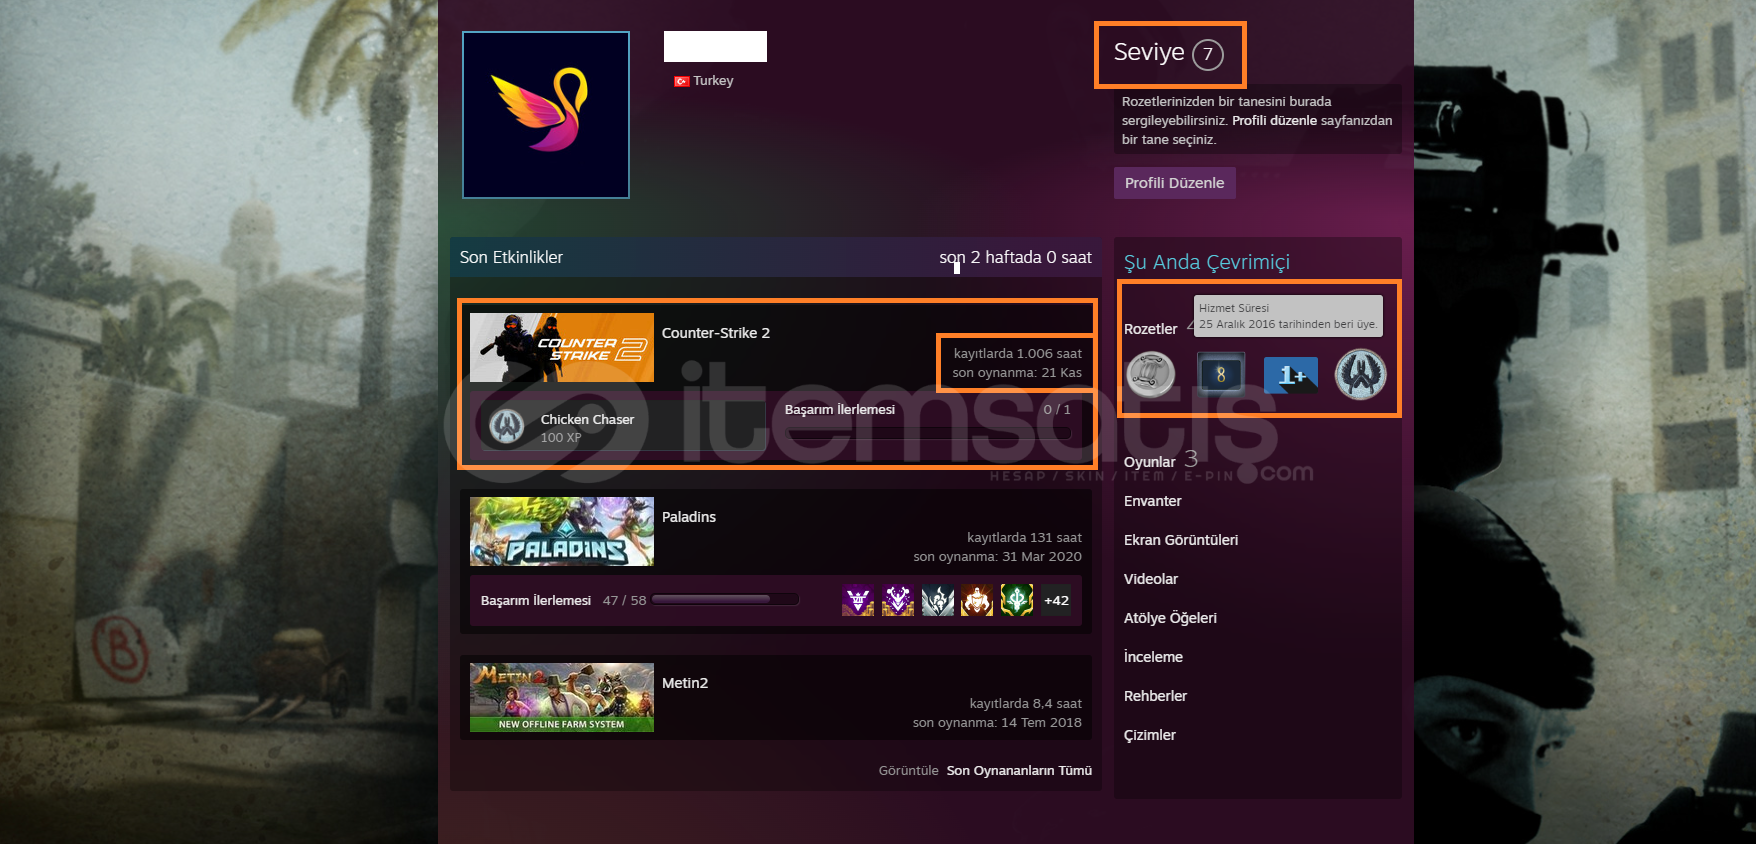
Task: Open the Metin2 title link
Action: click(x=685, y=683)
